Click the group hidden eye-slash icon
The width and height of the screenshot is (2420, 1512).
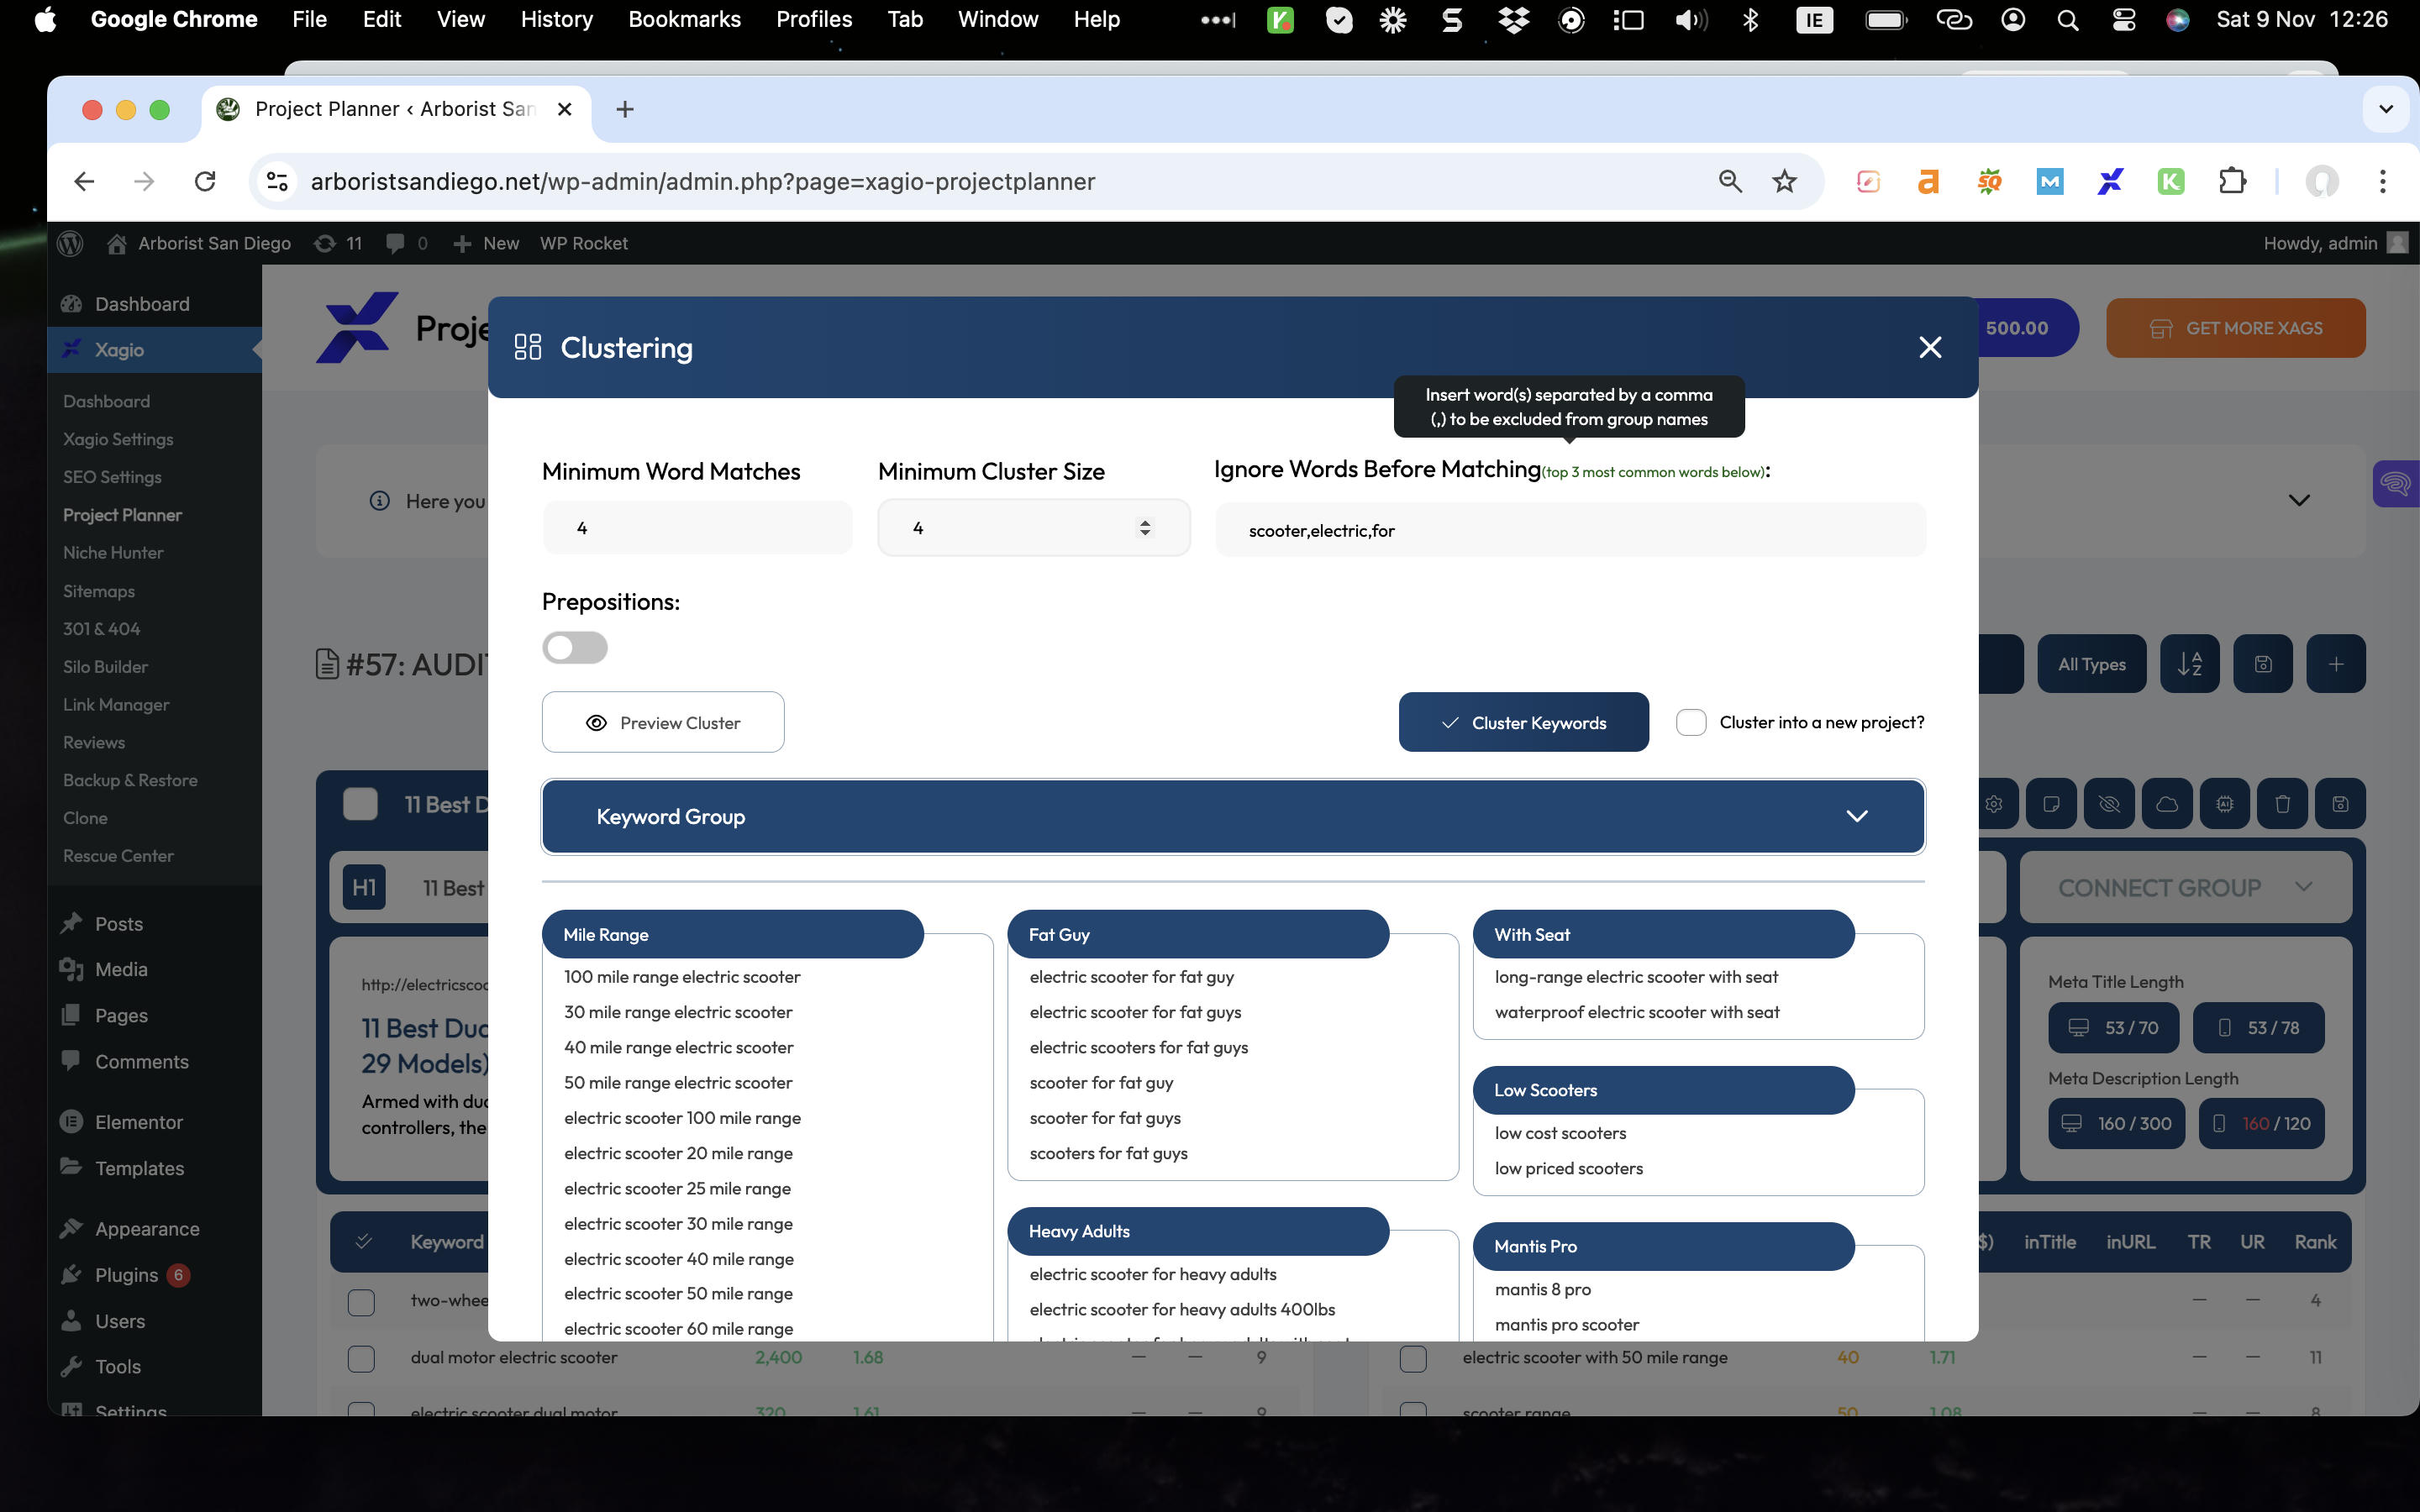[x=2109, y=804]
